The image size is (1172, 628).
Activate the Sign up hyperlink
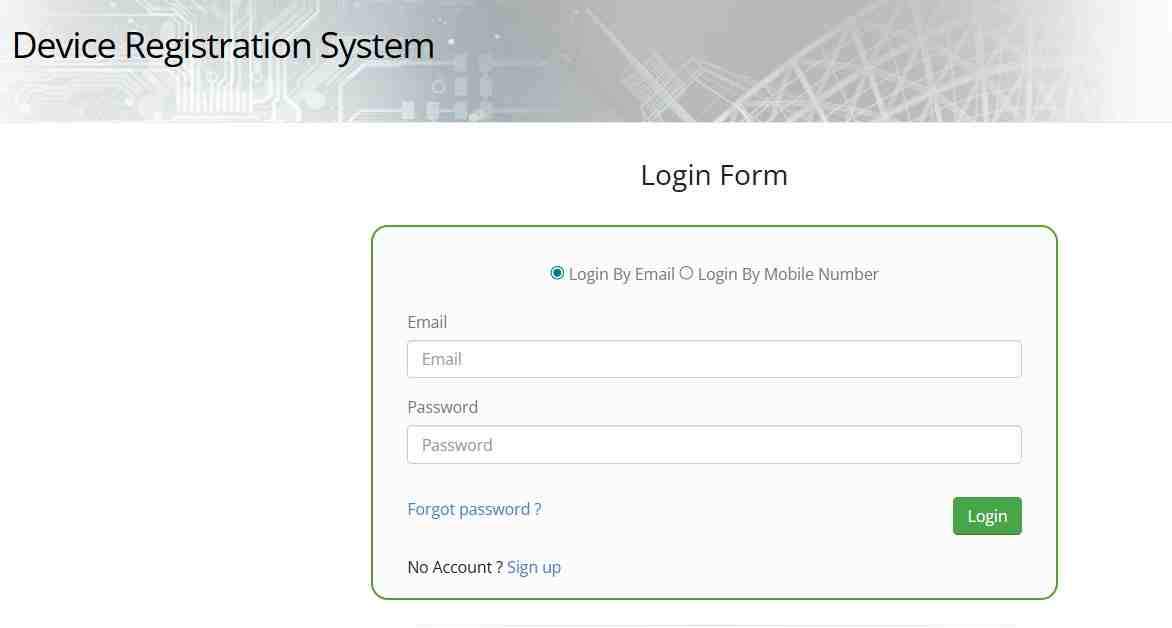[534, 567]
